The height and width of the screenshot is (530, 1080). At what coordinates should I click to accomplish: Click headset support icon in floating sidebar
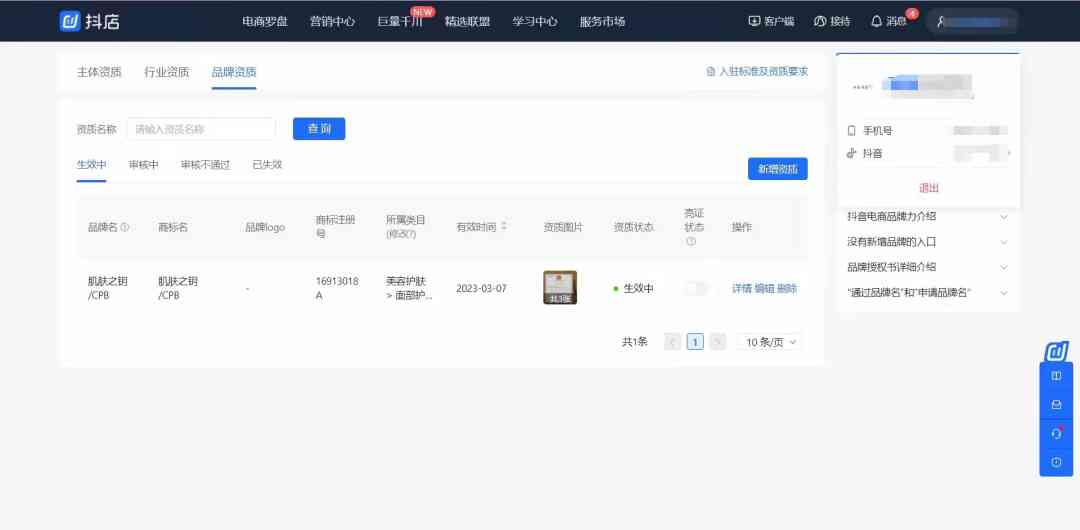(1056, 433)
